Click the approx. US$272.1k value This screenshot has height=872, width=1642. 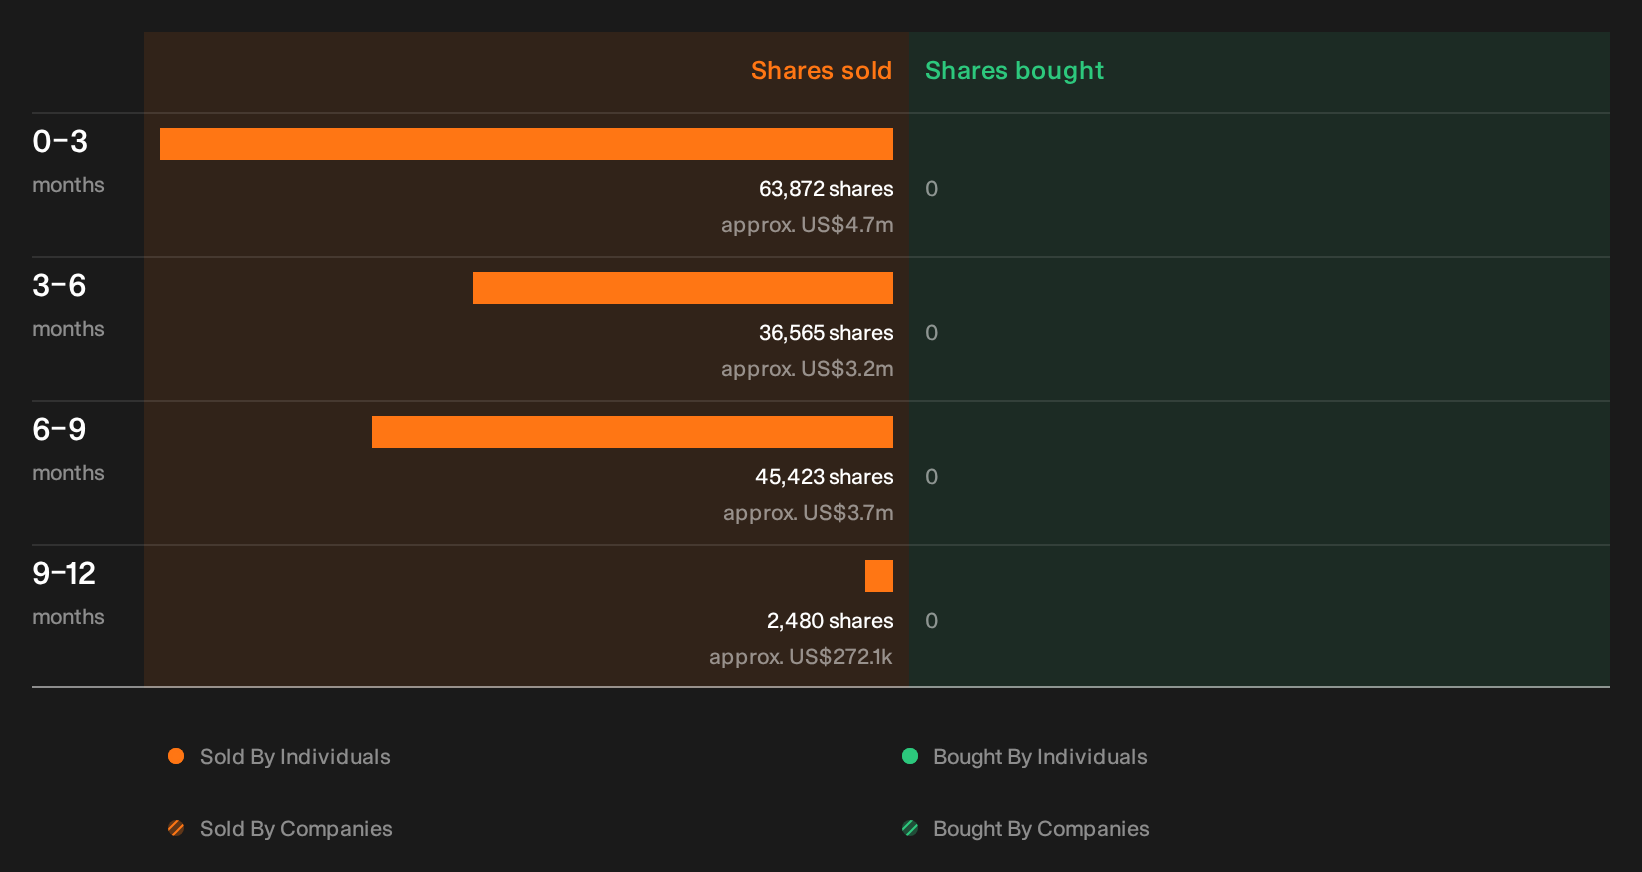tap(801, 657)
